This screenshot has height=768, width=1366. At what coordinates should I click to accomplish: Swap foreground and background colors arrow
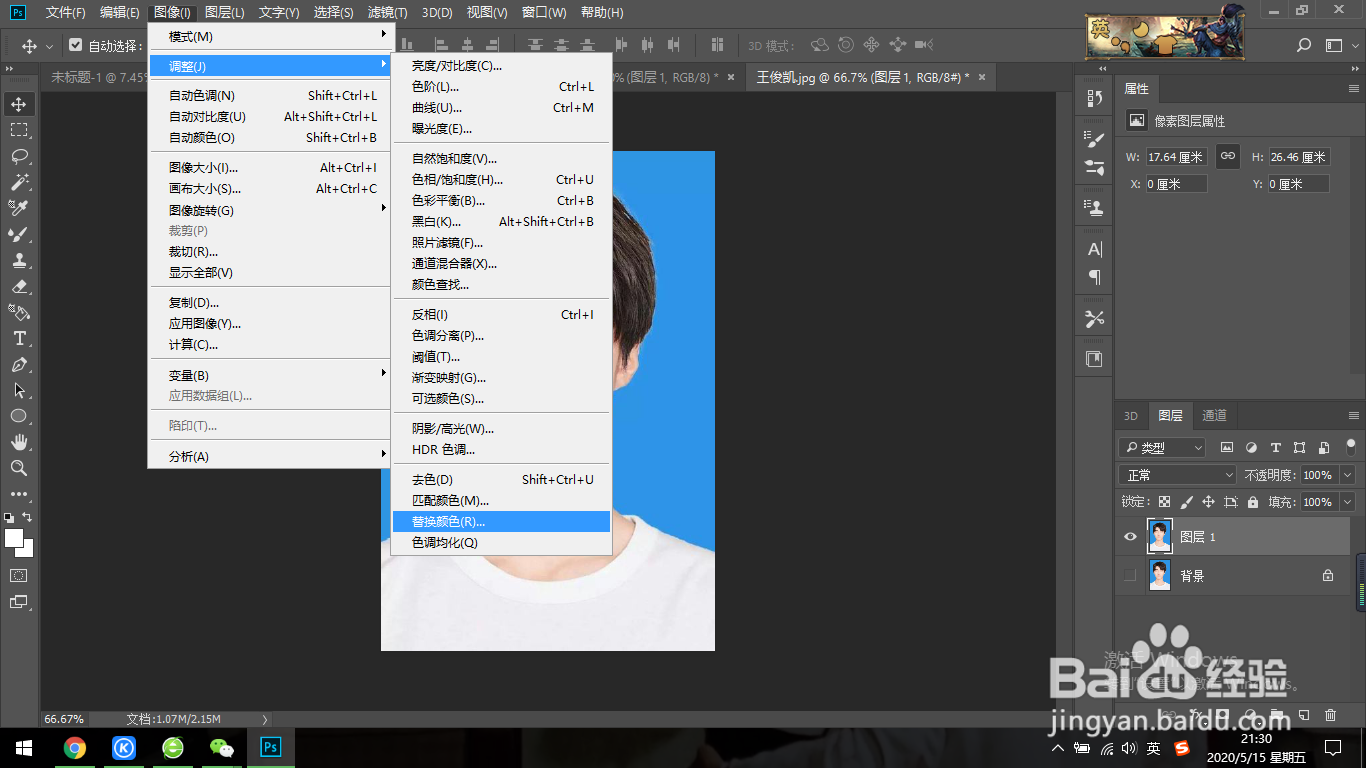(x=28, y=517)
